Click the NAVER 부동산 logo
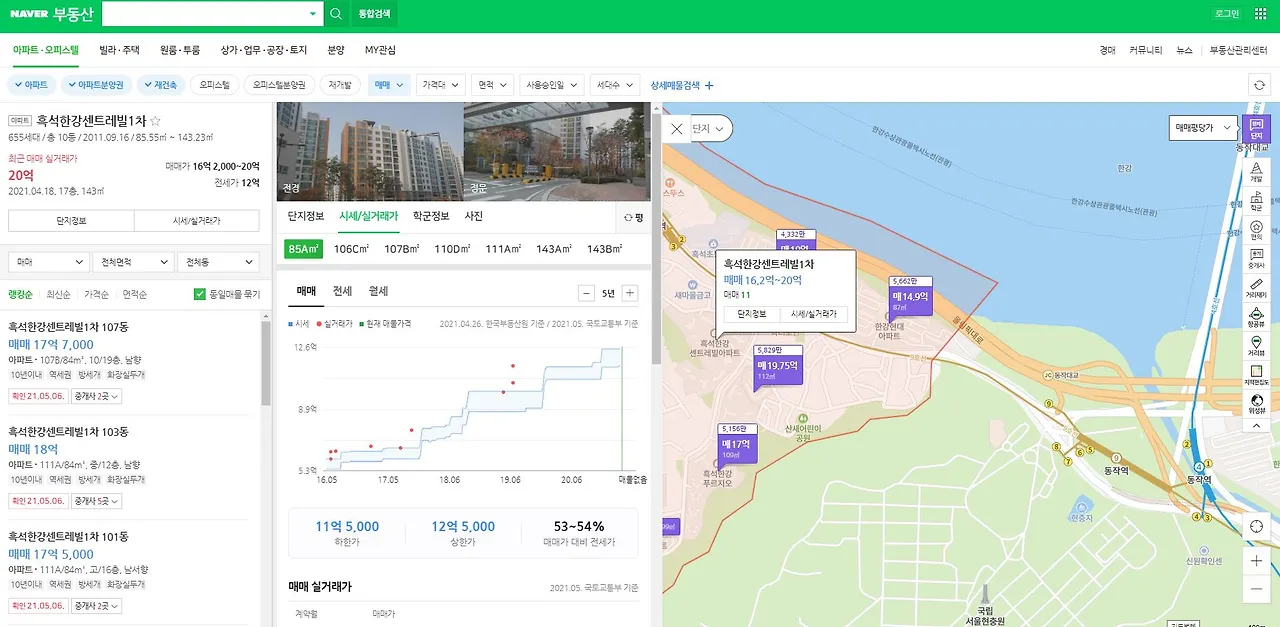This screenshot has height=627, width=1280. pos(51,14)
